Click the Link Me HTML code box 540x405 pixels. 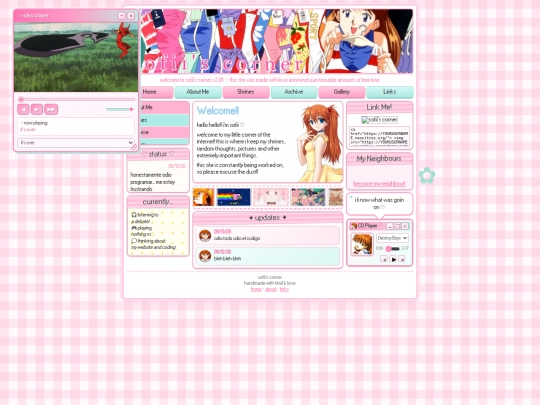(x=380, y=136)
